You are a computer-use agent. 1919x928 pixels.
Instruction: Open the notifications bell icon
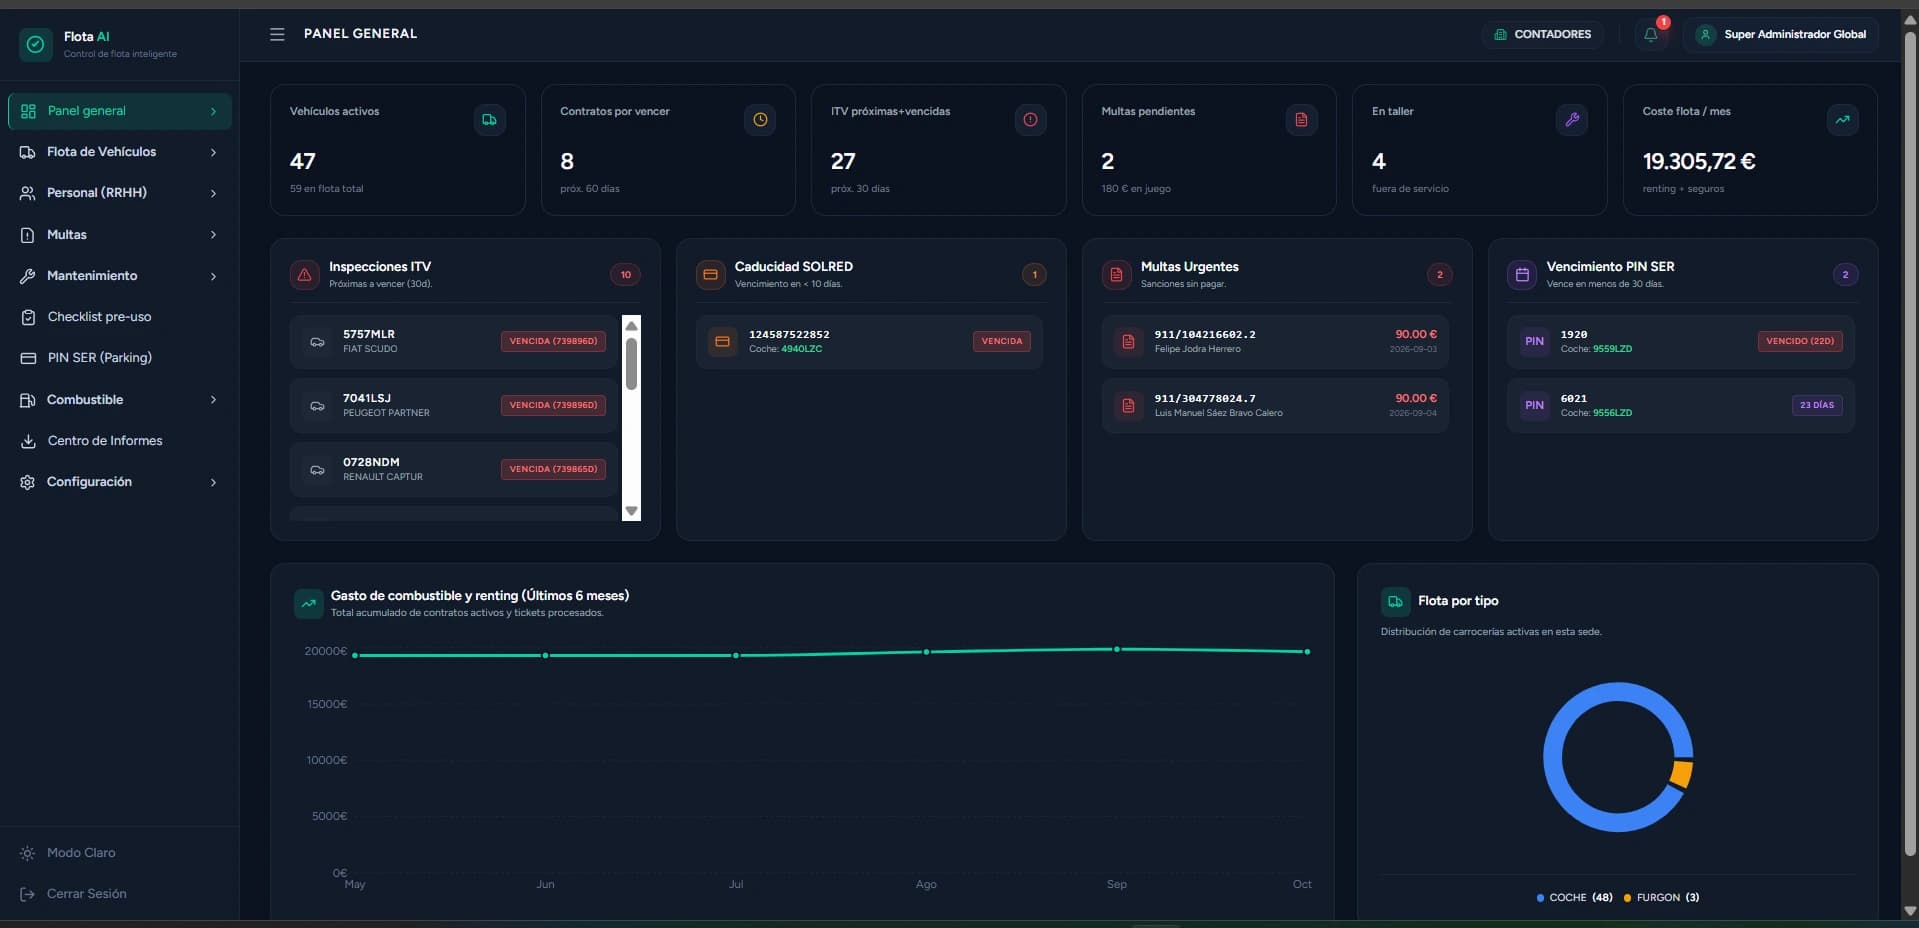click(x=1651, y=34)
